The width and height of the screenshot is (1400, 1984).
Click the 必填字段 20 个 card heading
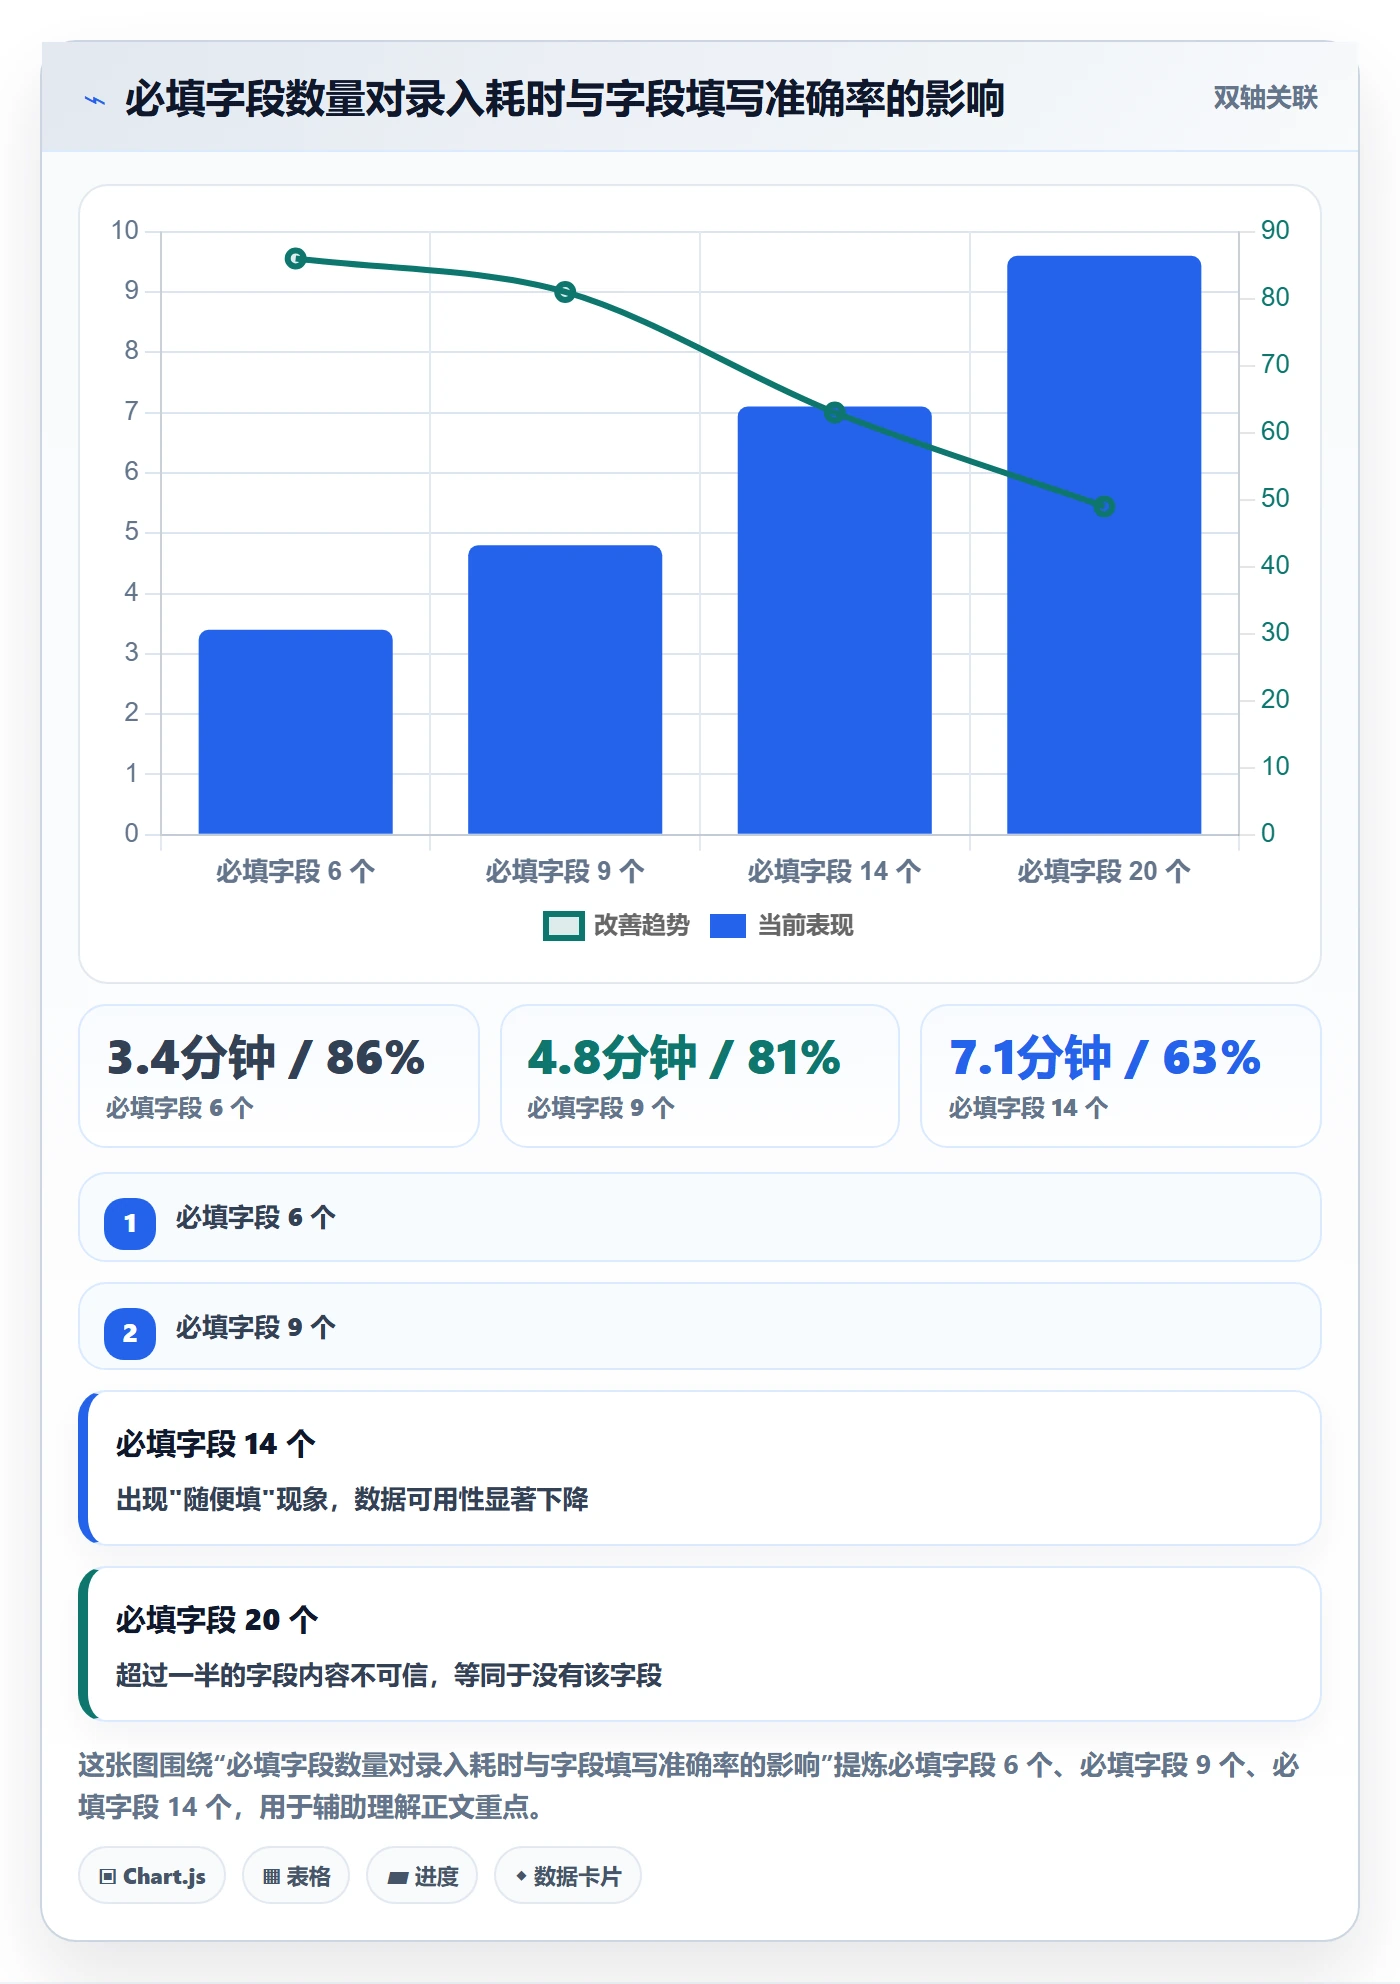pos(217,1620)
